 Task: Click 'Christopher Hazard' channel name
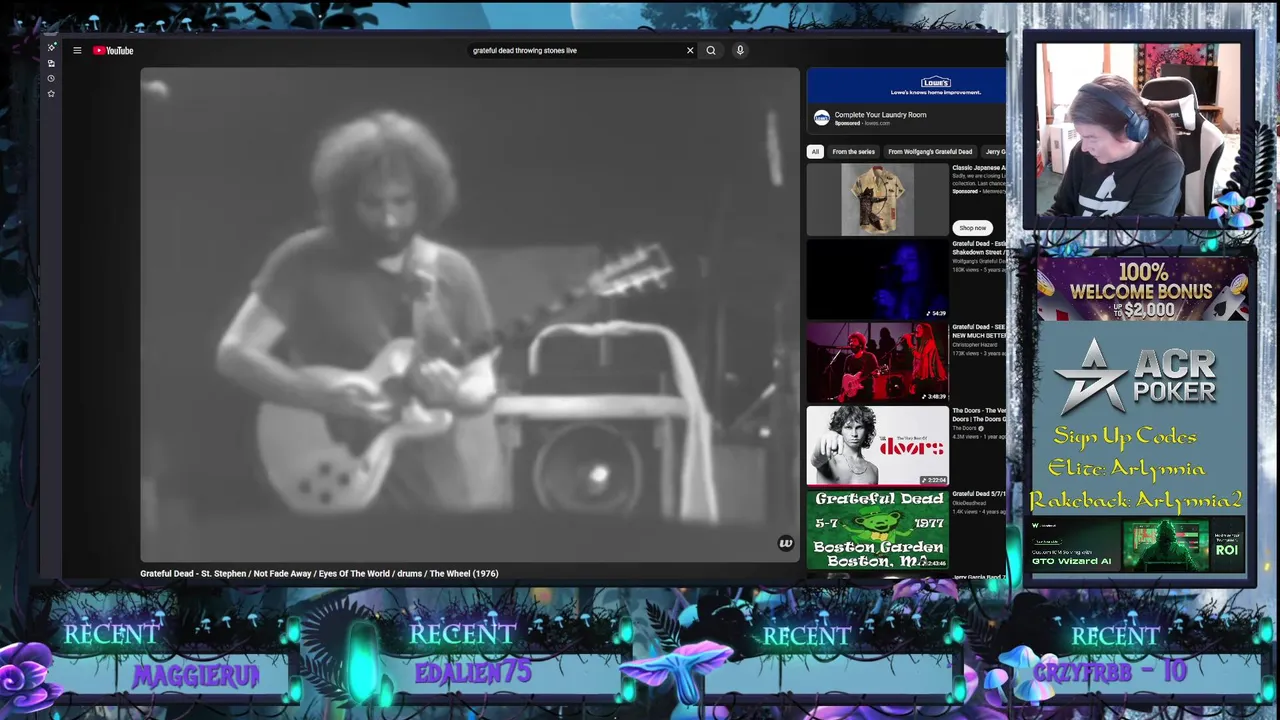[974, 345]
